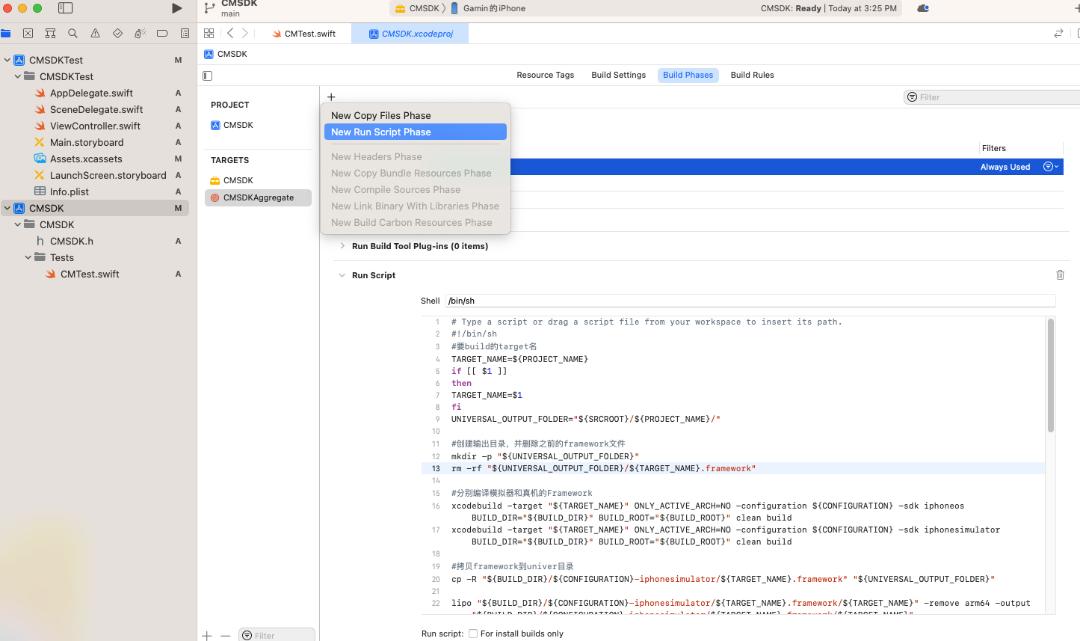Open the Build Rules tab
Screen dimensions: 1080x641
752,75
